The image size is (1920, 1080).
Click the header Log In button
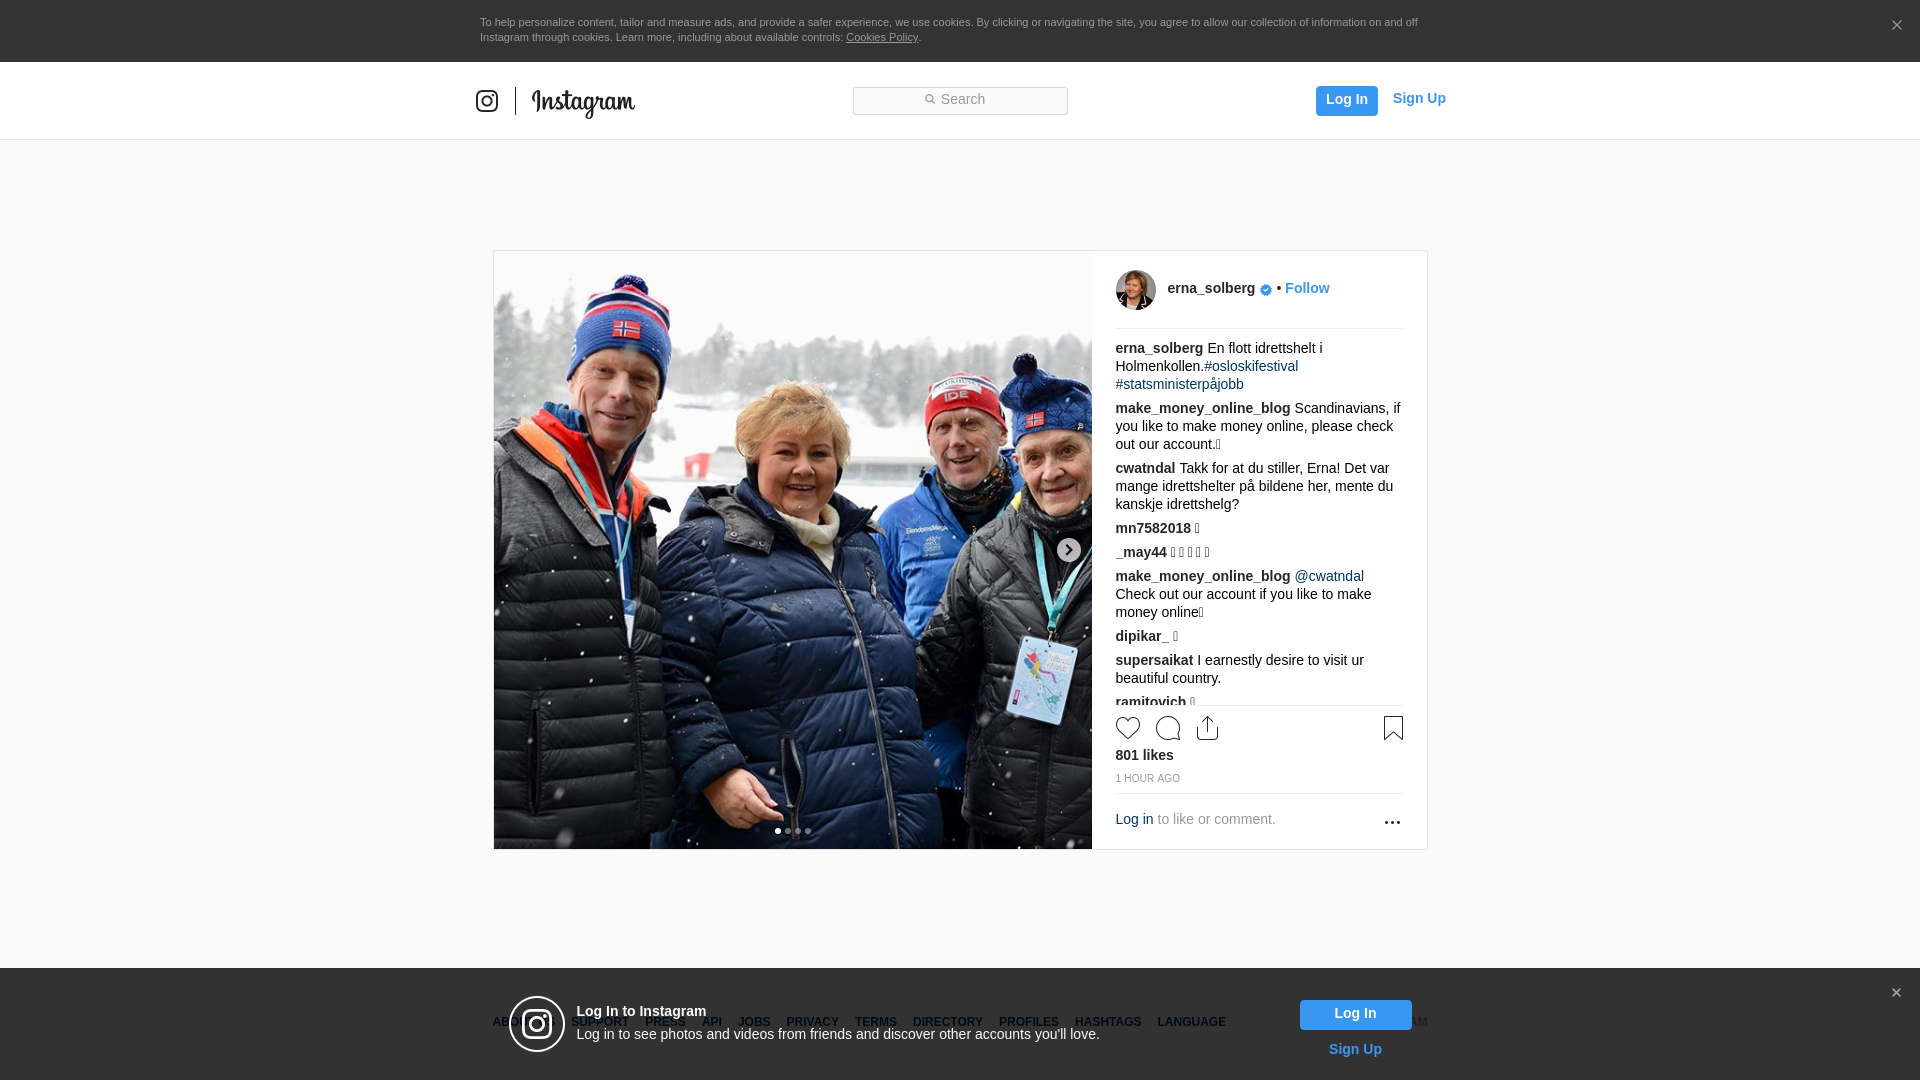click(1346, 100)
